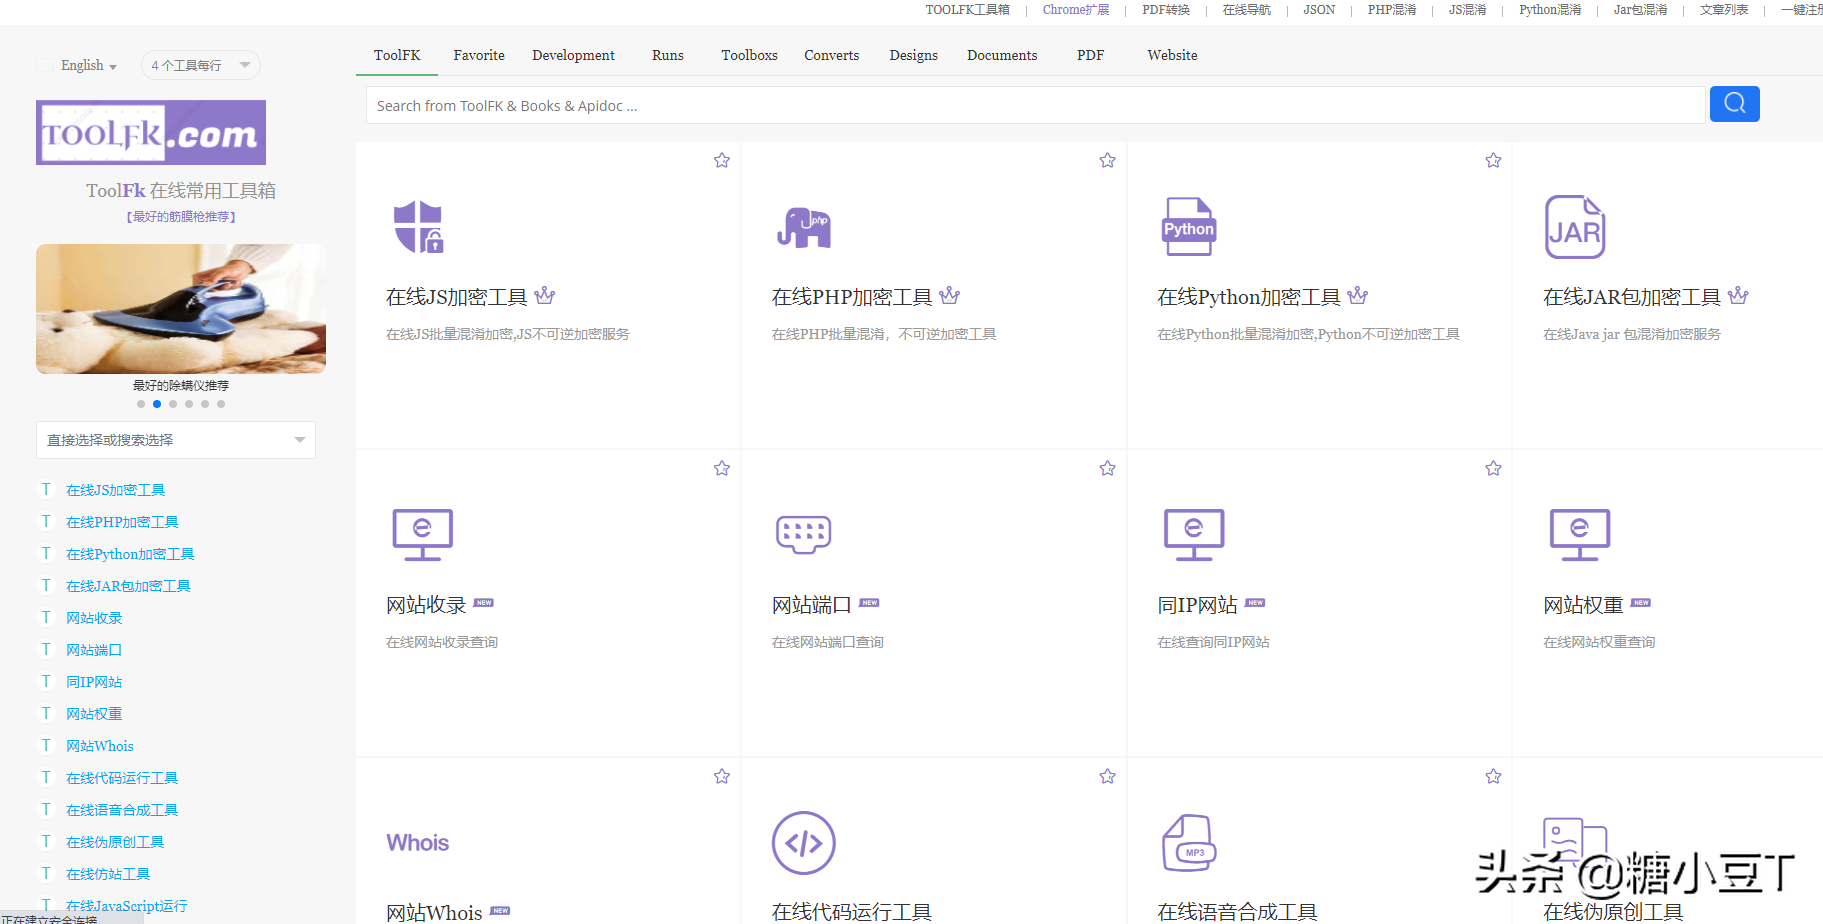The width and height of the screenshot is (1823, 924).
Task: Click the 网站端口 keyboard icon
Action: point(804,535)
